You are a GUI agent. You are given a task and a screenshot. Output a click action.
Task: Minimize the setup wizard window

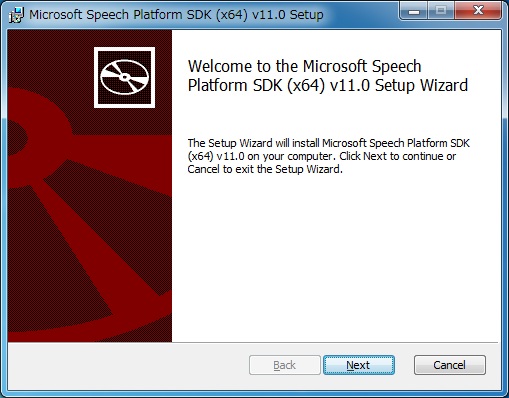click(414, 11)
